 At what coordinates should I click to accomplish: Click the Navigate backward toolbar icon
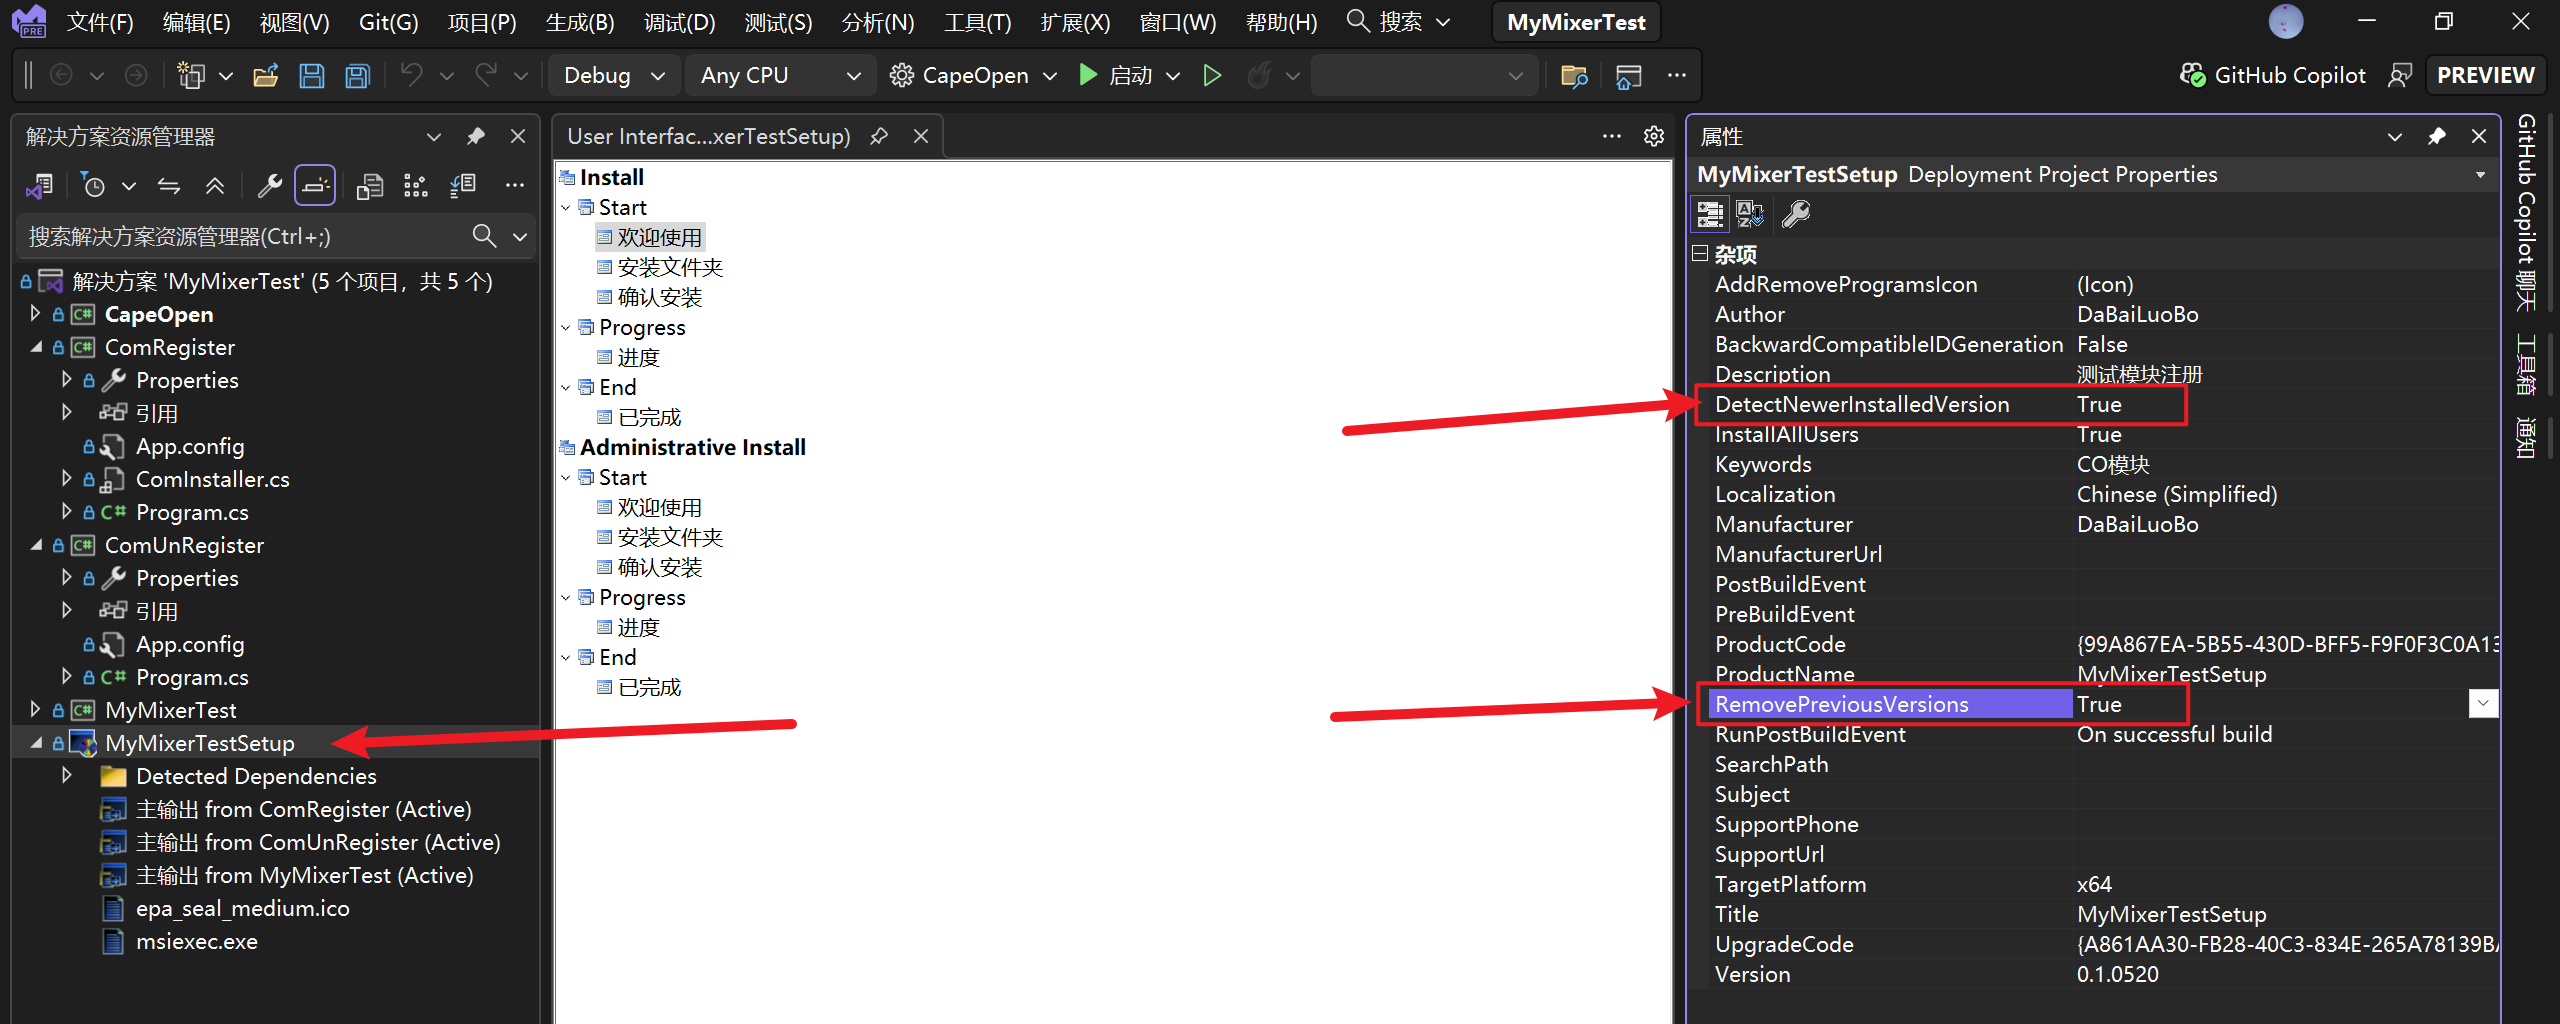[x=61, y=75]
